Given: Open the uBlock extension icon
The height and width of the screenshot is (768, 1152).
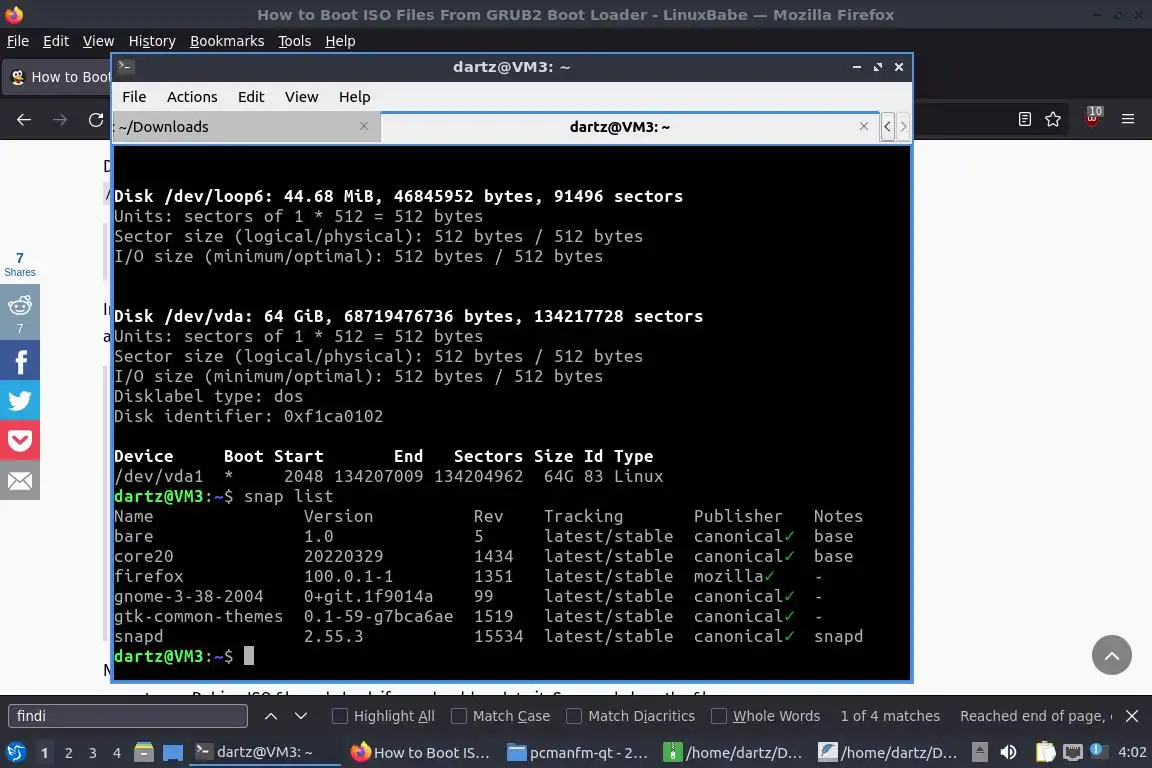Looking at the screenshot, I should 1092,118.
